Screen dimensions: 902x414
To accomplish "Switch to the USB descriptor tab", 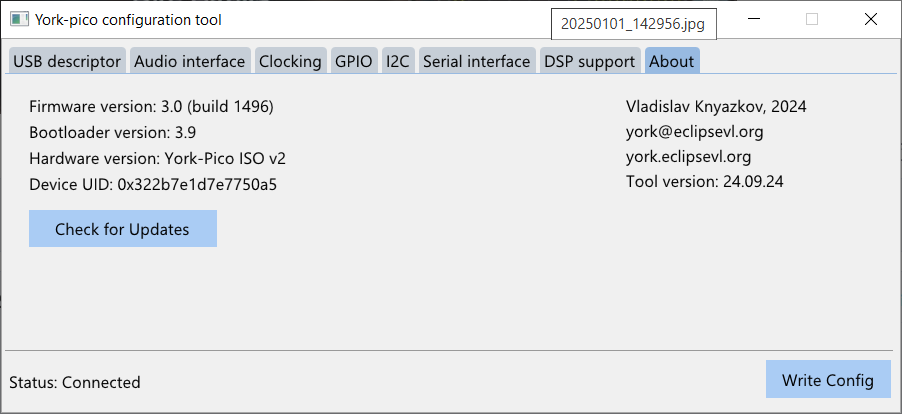I will coord(67,61).
